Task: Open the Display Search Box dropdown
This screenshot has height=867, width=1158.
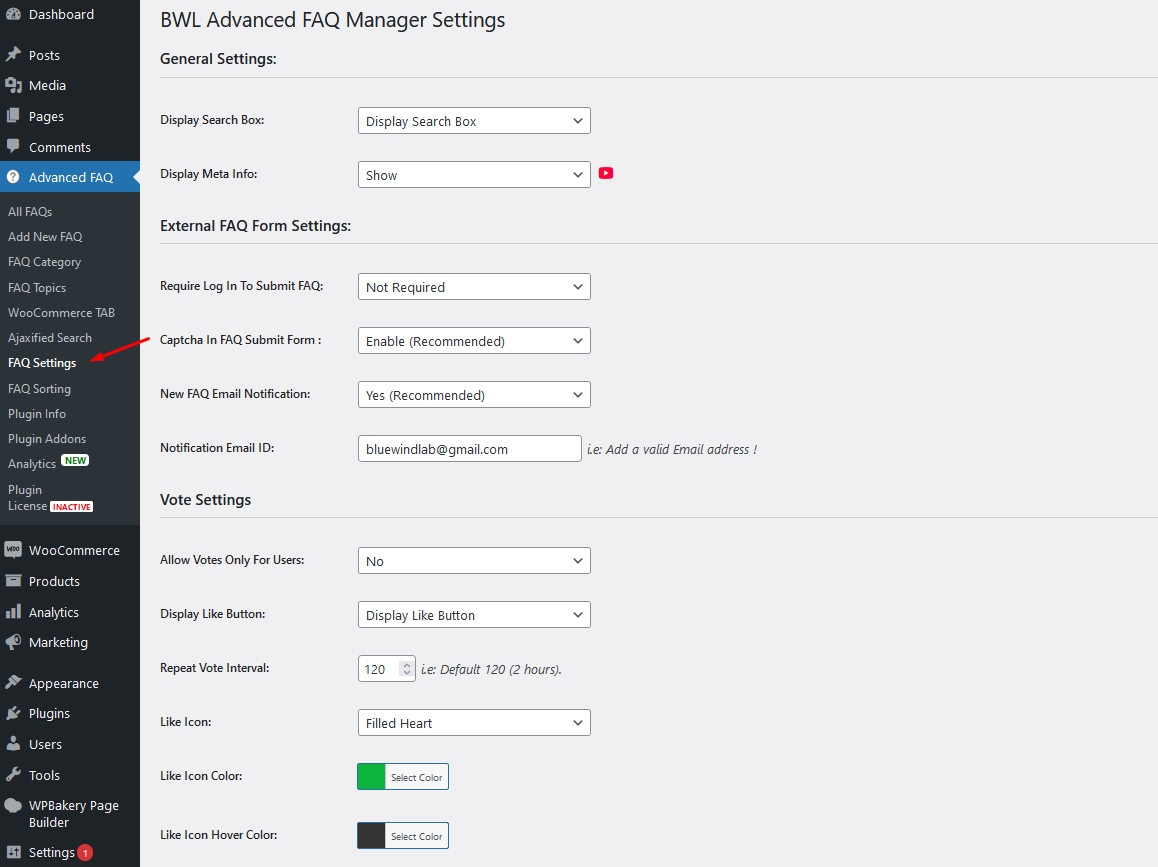Action: tap(473, 120)
